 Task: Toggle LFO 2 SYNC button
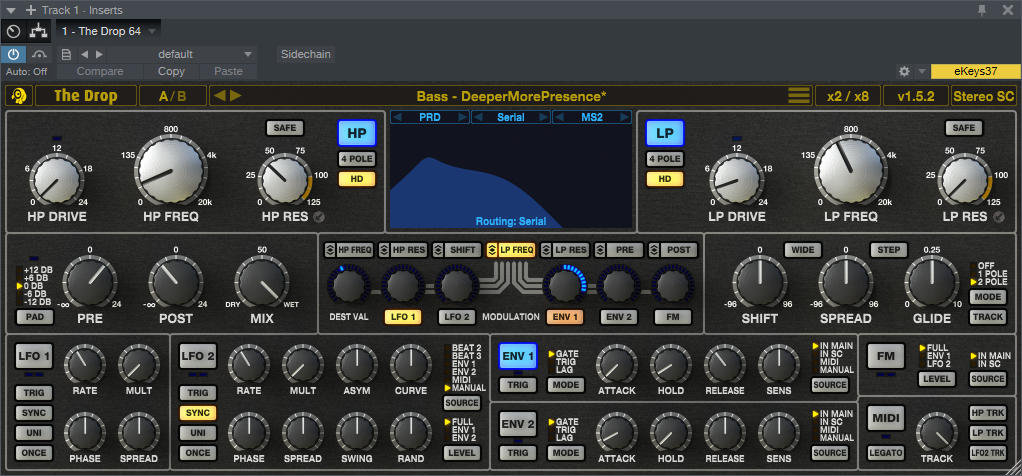pos(198,413)
